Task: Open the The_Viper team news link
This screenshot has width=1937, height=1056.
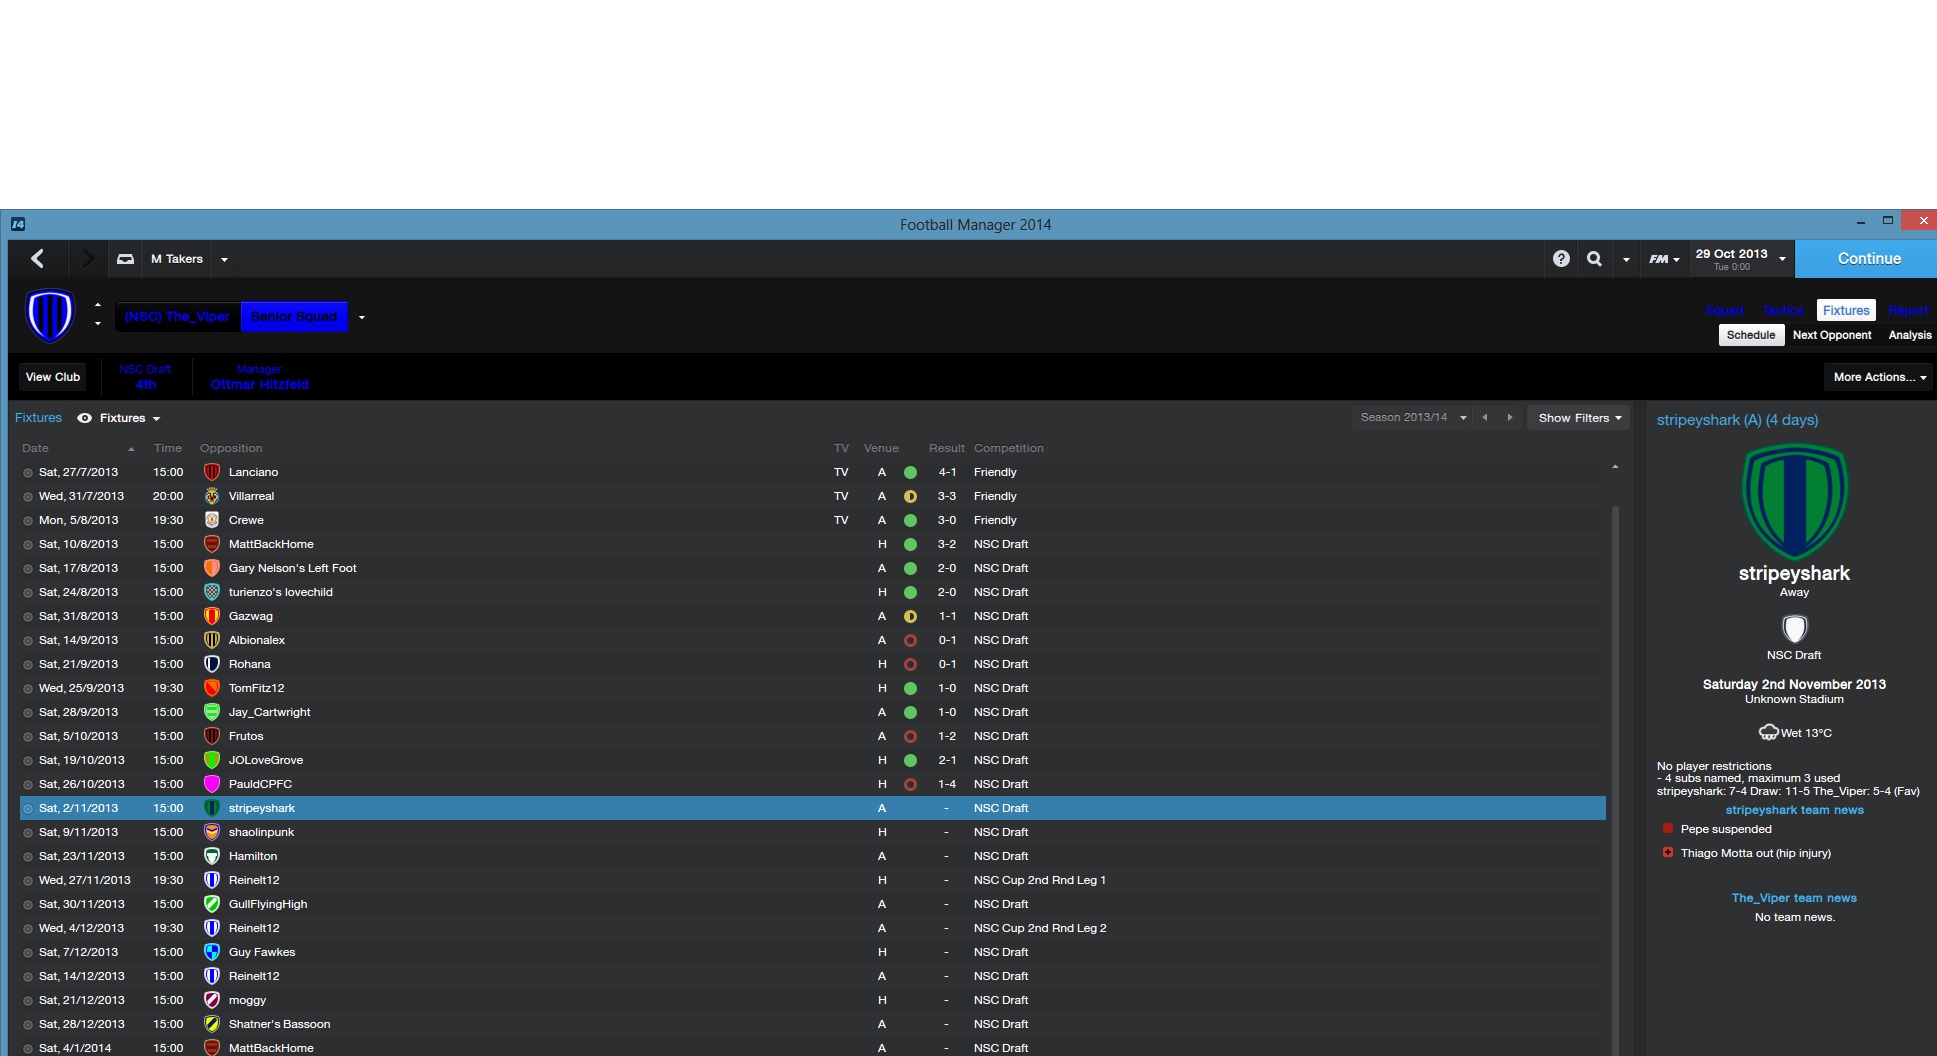Action: (1794, 898)
